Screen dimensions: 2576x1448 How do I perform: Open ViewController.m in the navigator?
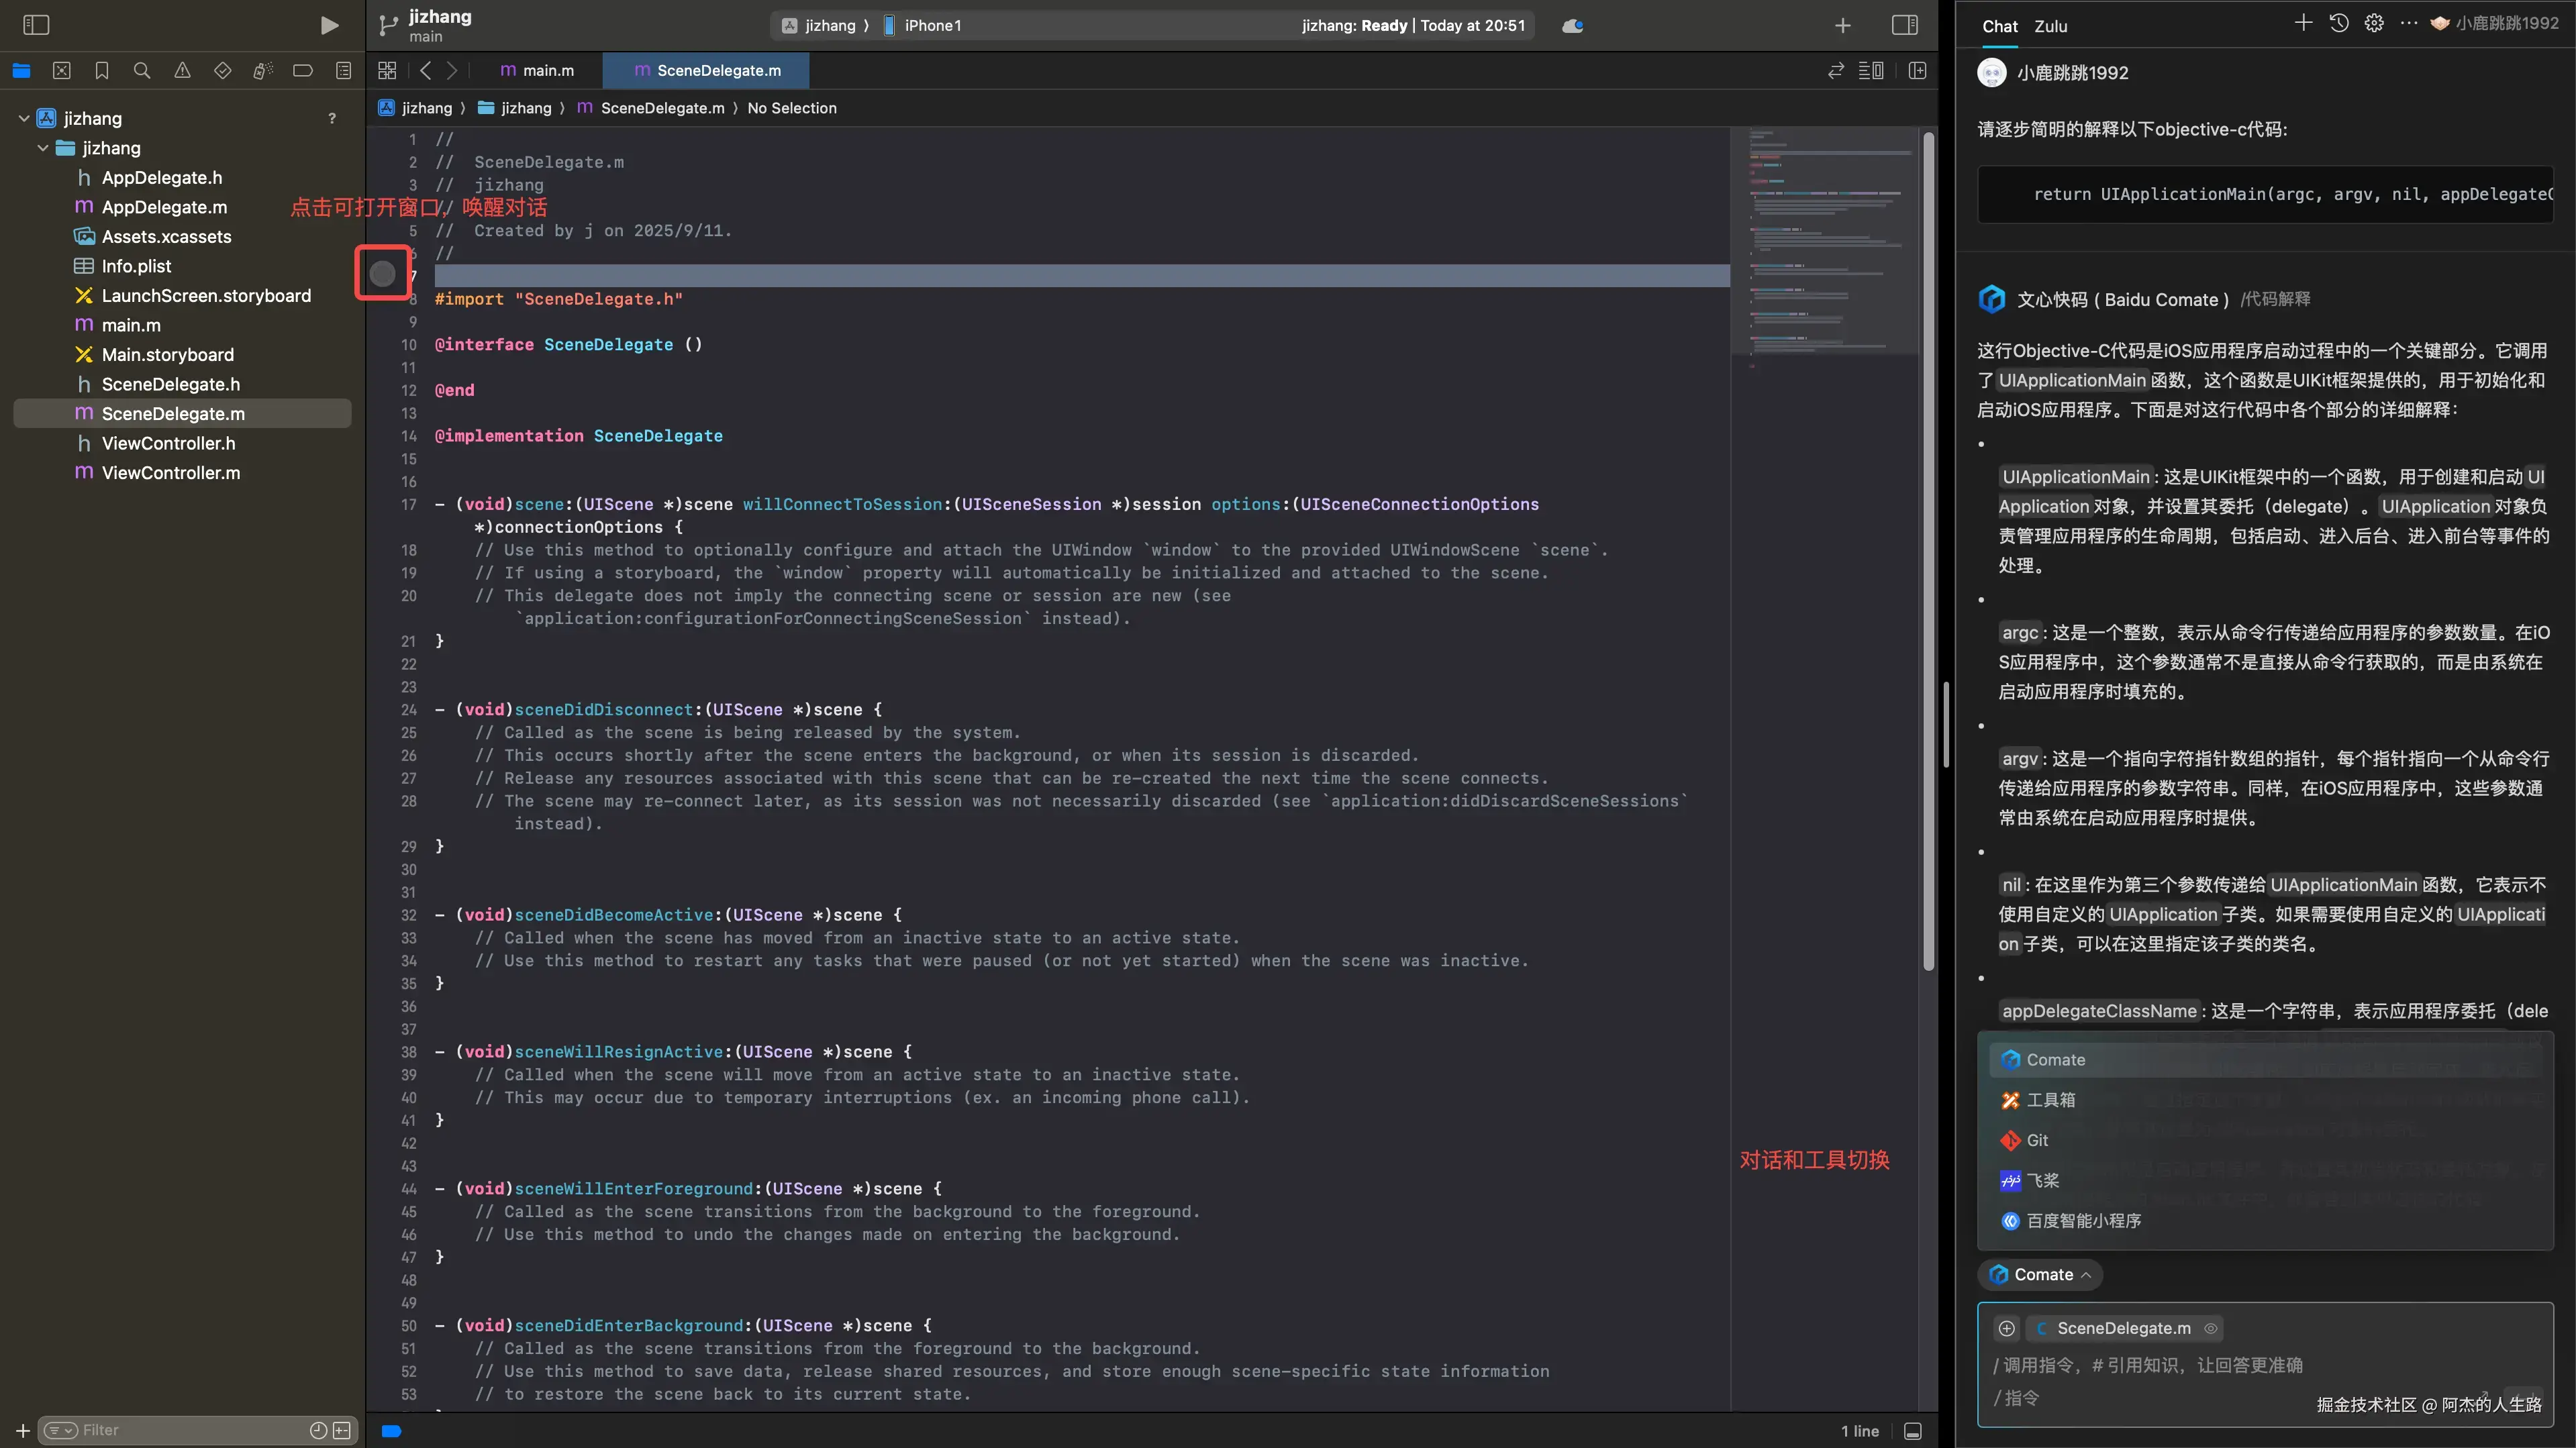pos(171,473)
